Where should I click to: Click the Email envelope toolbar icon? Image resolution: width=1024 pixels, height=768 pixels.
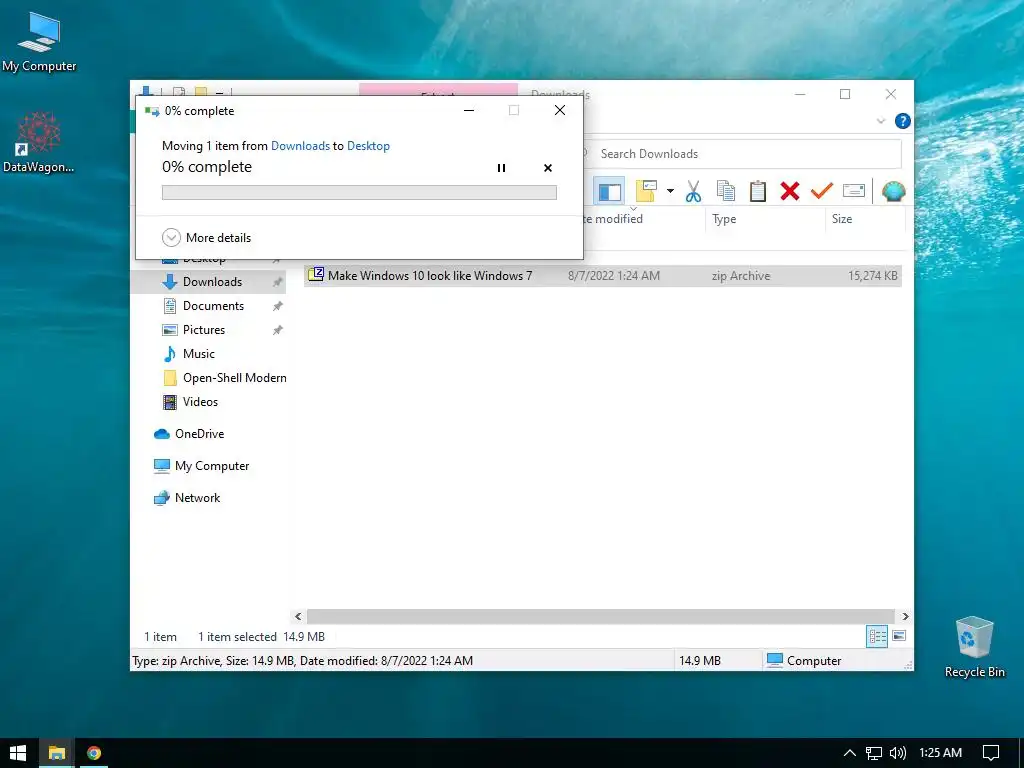pyautogui.click(x=854, y=191)
